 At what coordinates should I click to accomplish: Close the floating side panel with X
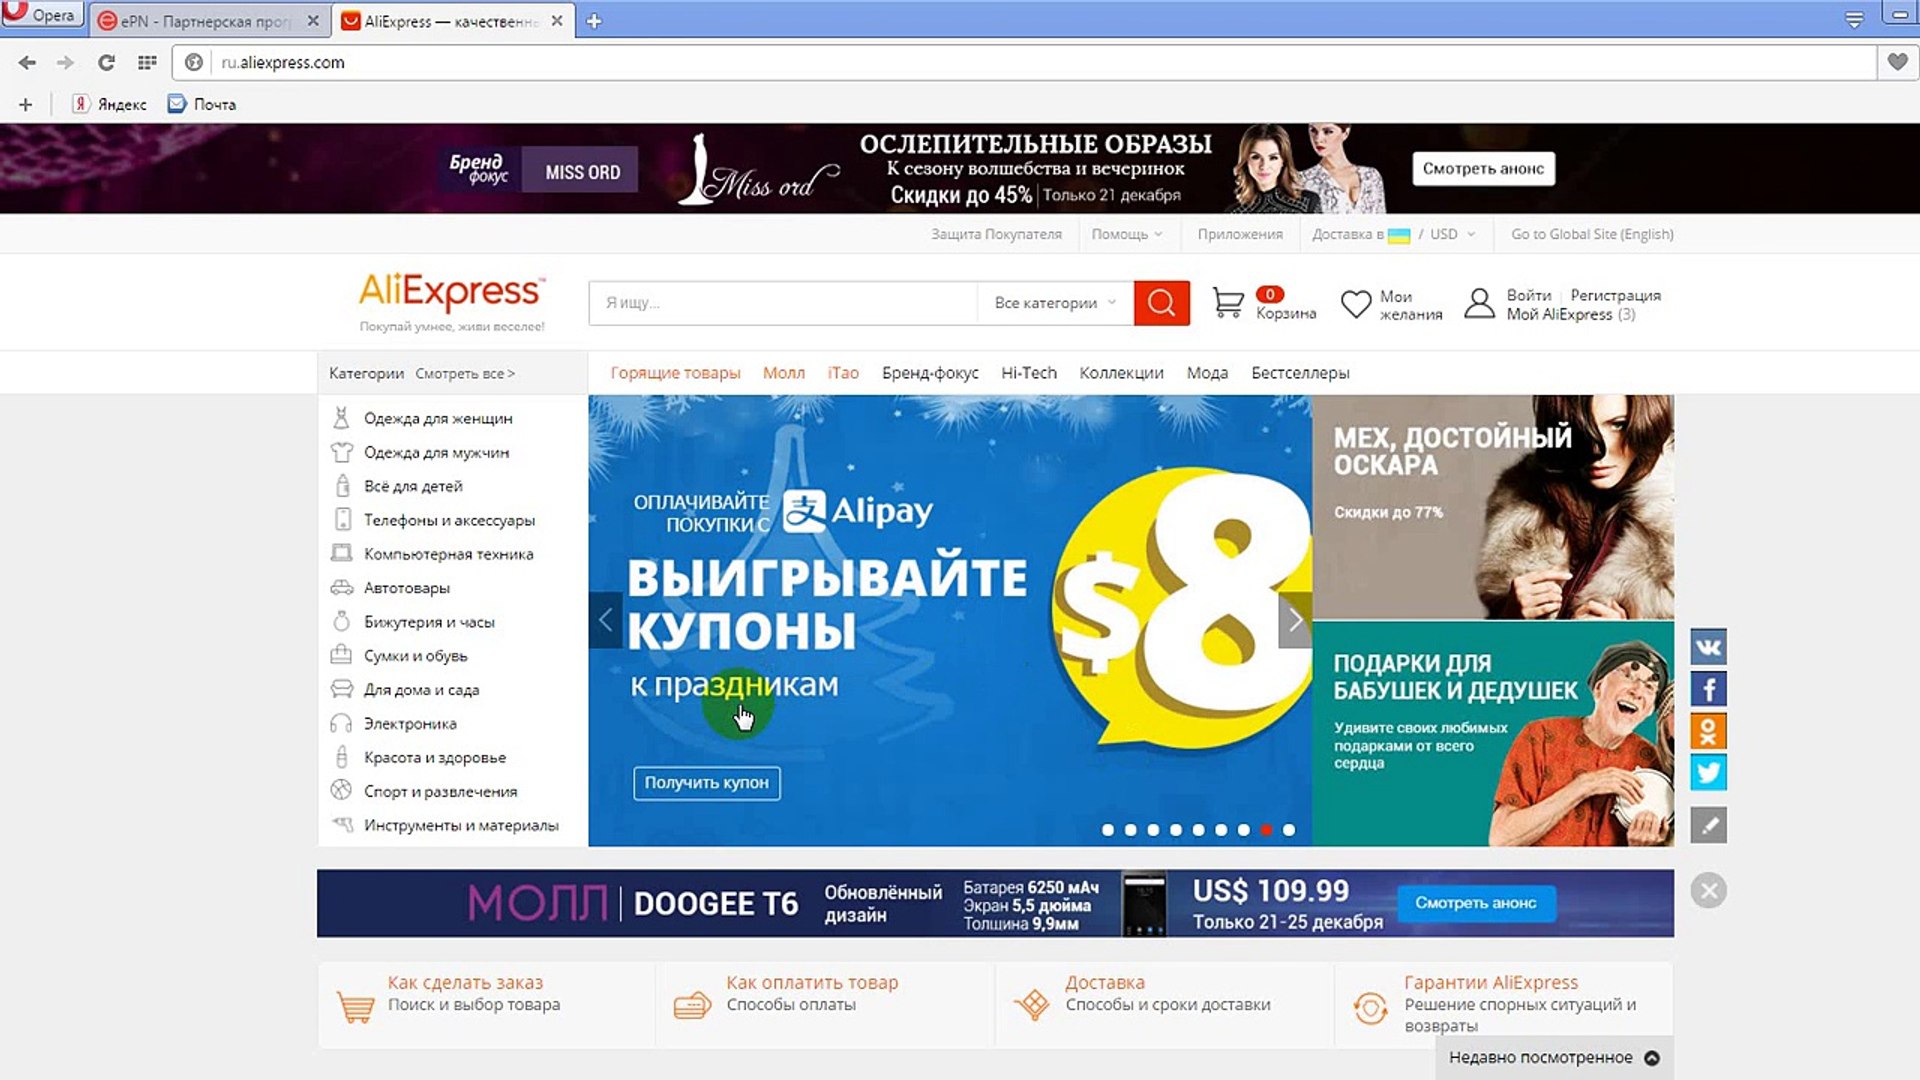[1708, 890]
